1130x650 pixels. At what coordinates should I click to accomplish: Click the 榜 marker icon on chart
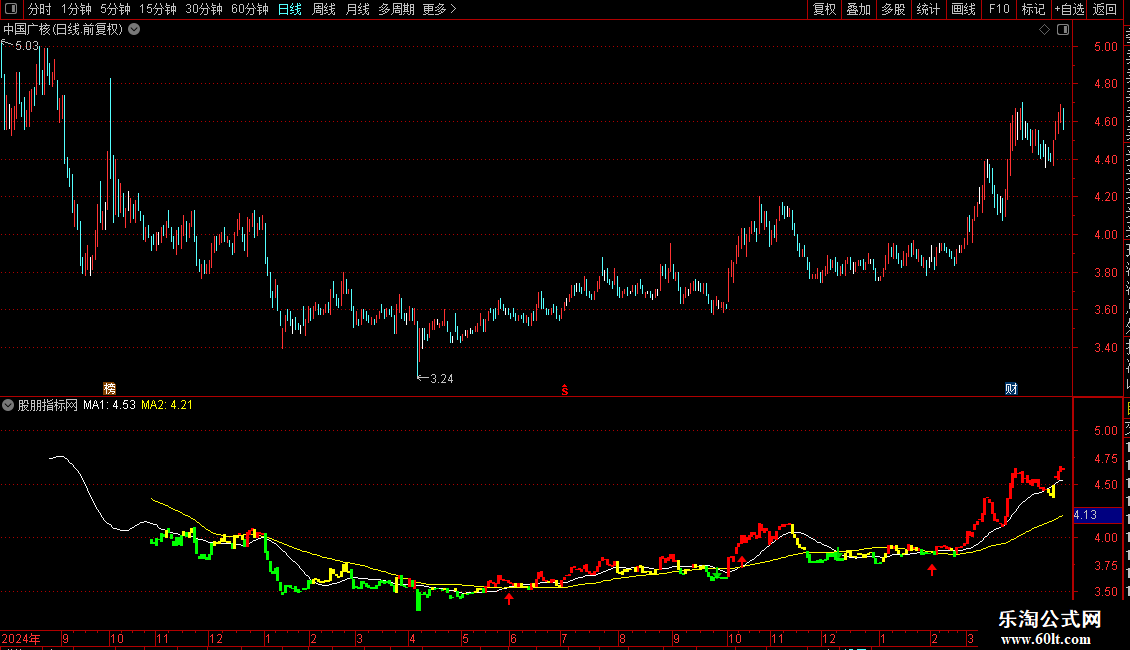click(x=110, y=388)
